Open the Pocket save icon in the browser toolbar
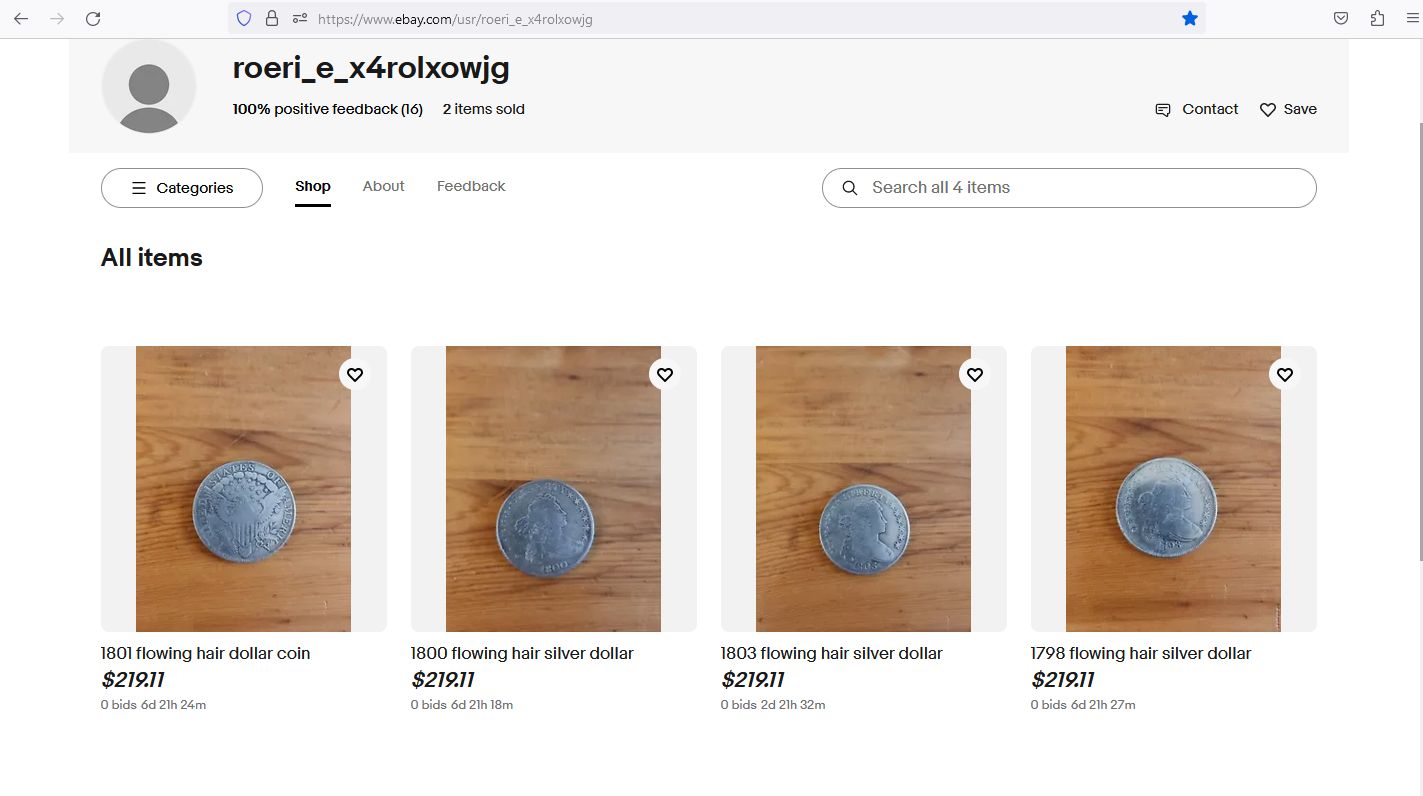Viewport: 1423px width, 796px height. point(1341,18)
